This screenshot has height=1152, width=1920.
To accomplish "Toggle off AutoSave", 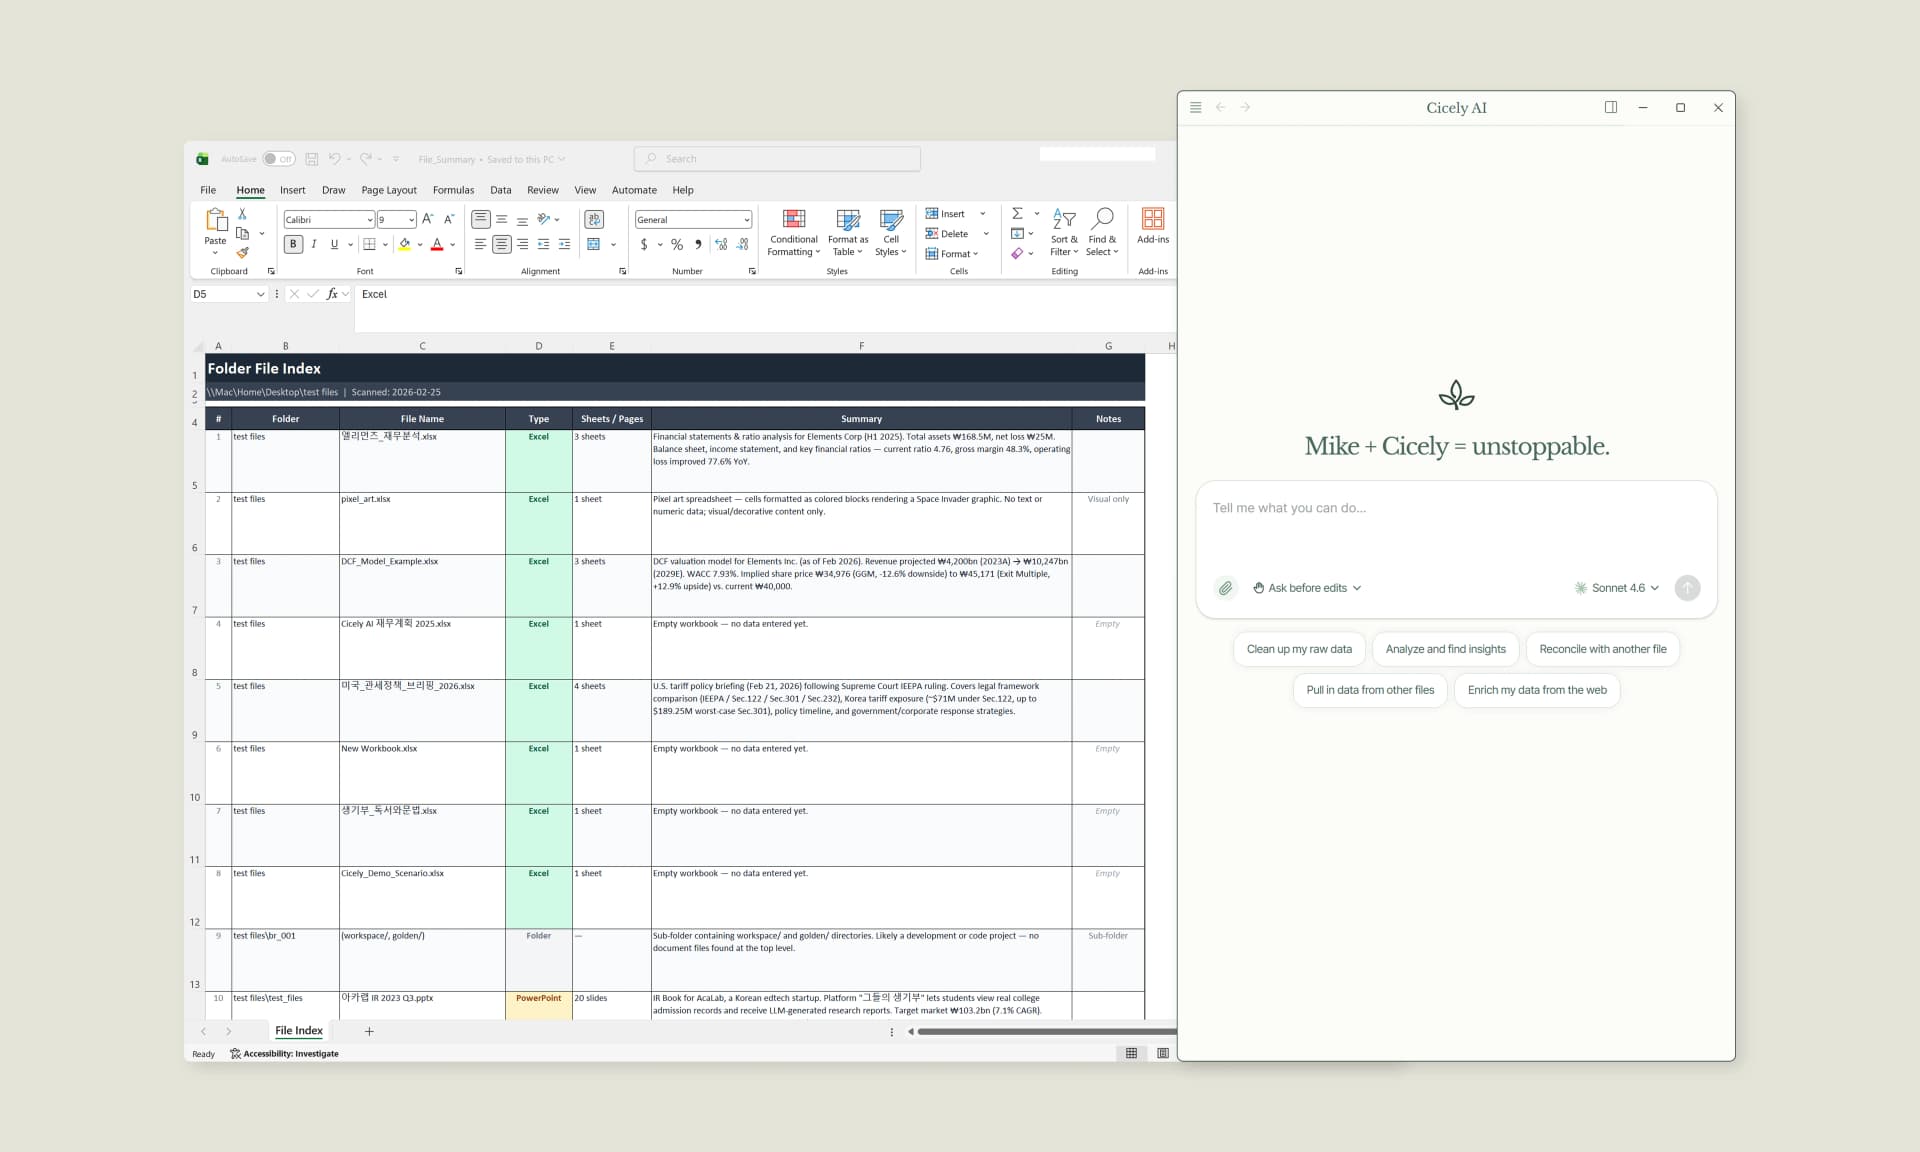I will click(x=280, y=158).
